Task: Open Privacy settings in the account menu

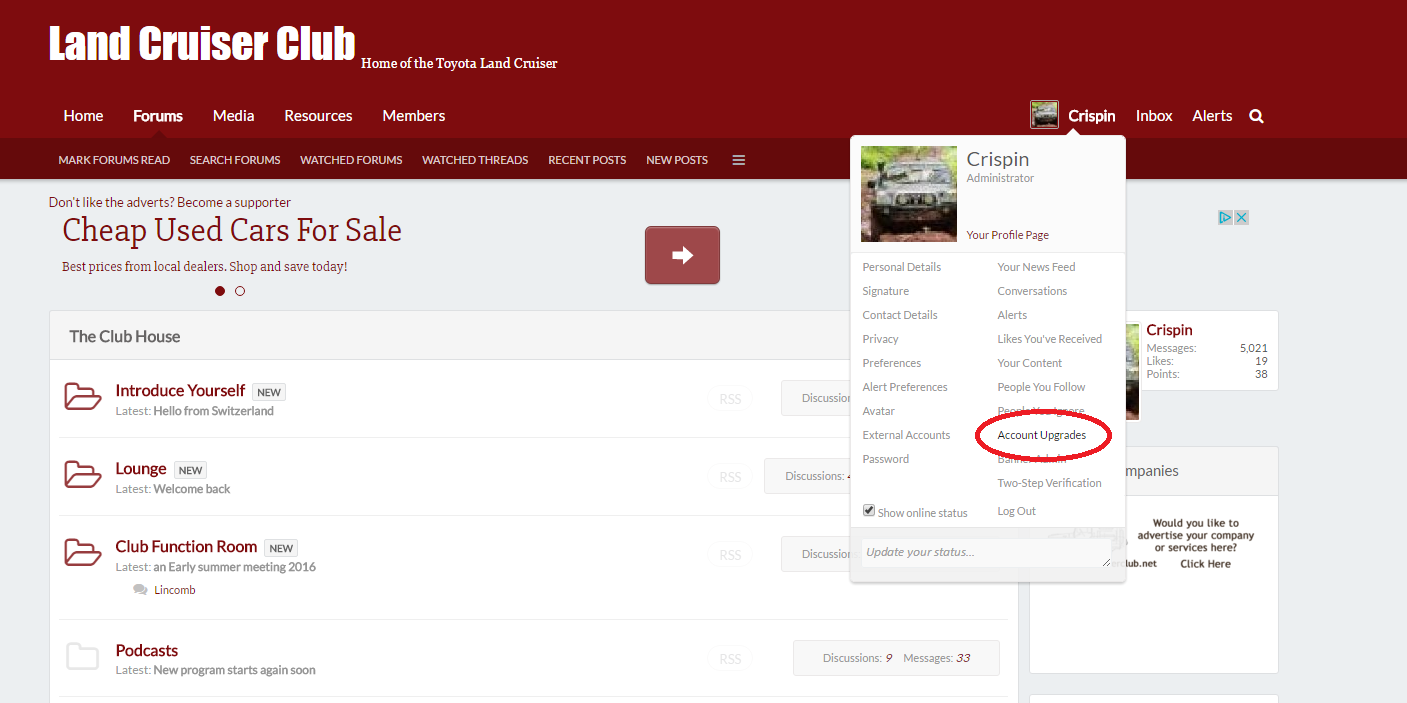Action: (x=881, y=339)
